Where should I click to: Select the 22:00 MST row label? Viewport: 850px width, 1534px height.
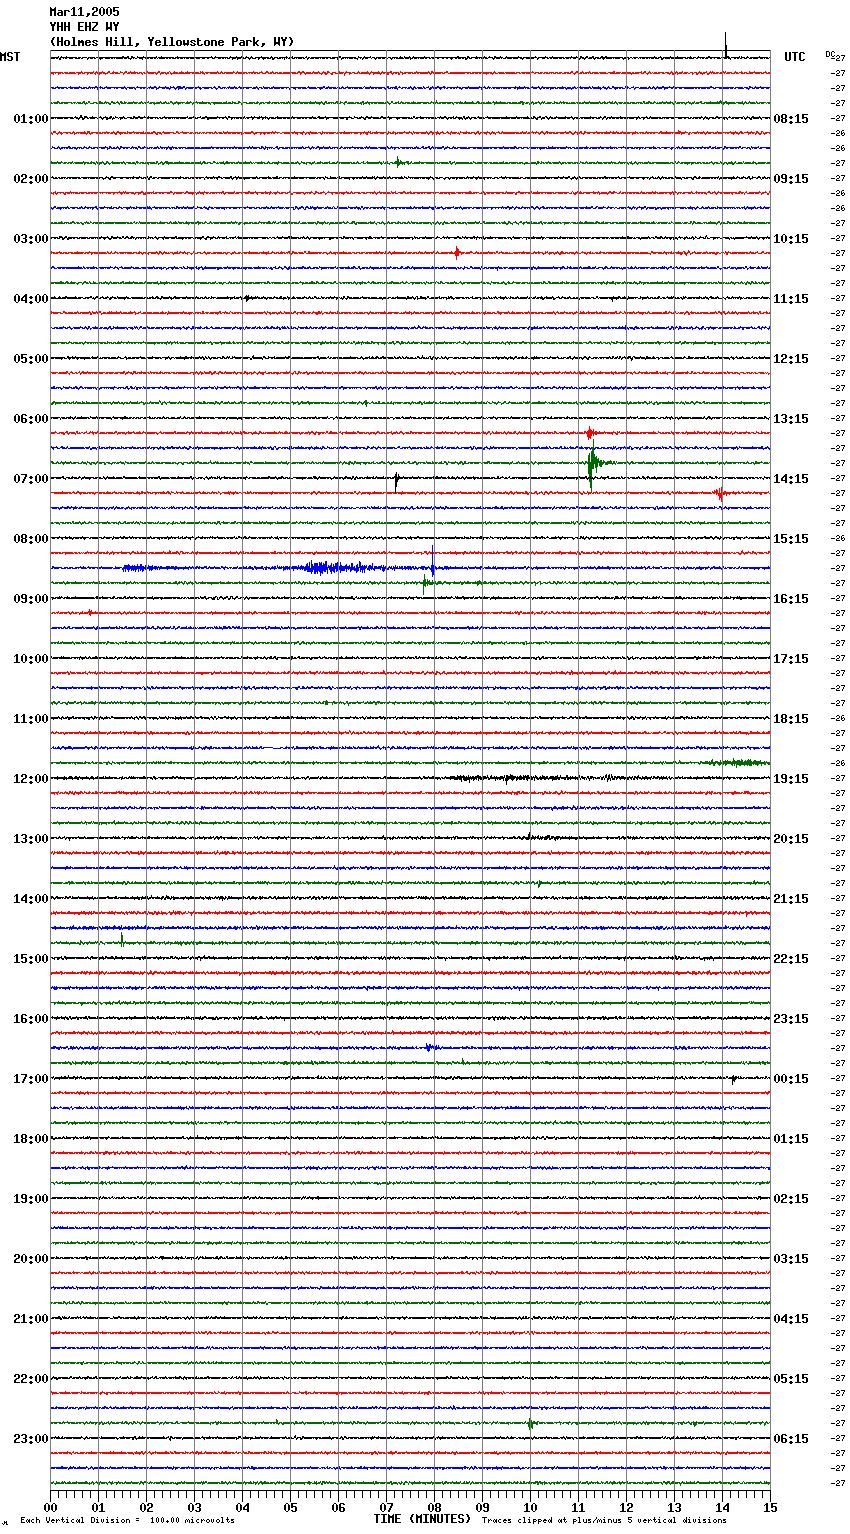(x=31, y=1379)
